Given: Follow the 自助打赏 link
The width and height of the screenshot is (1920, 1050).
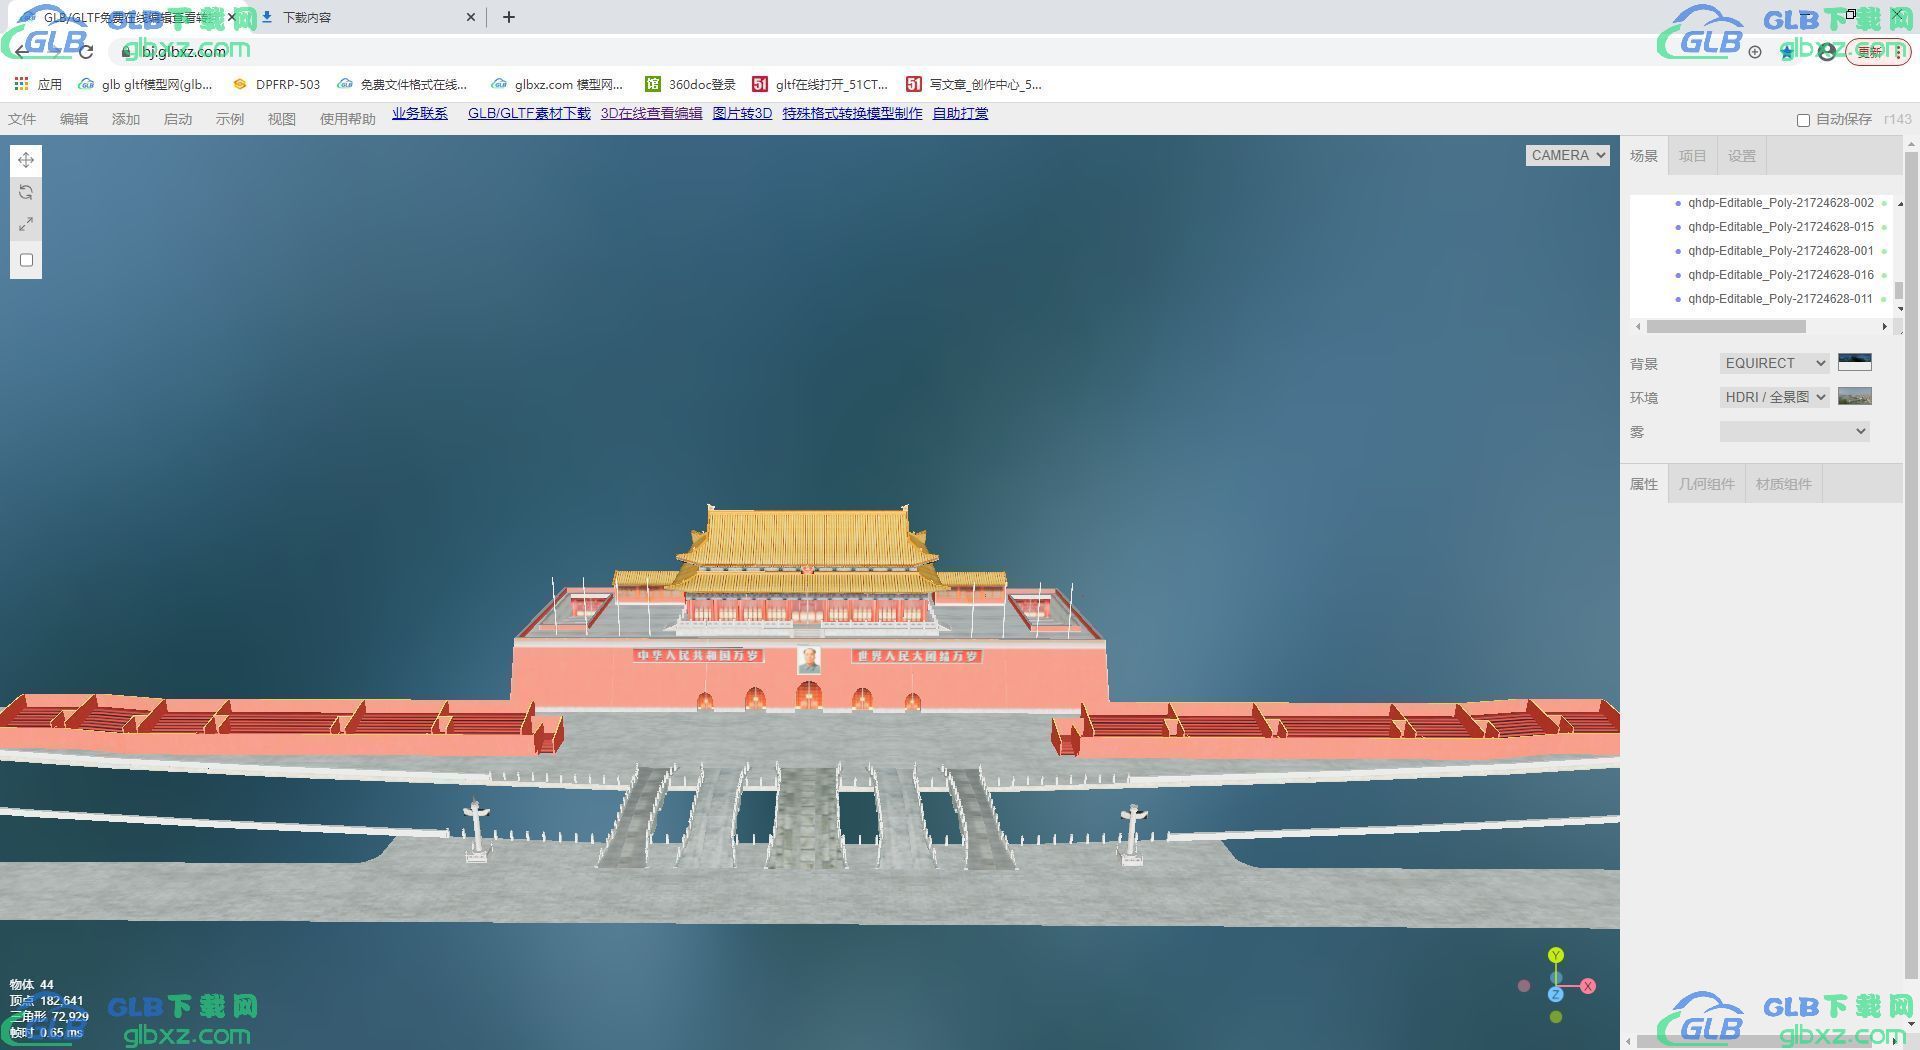Looking at the screenshot, I should pos(960,114).
